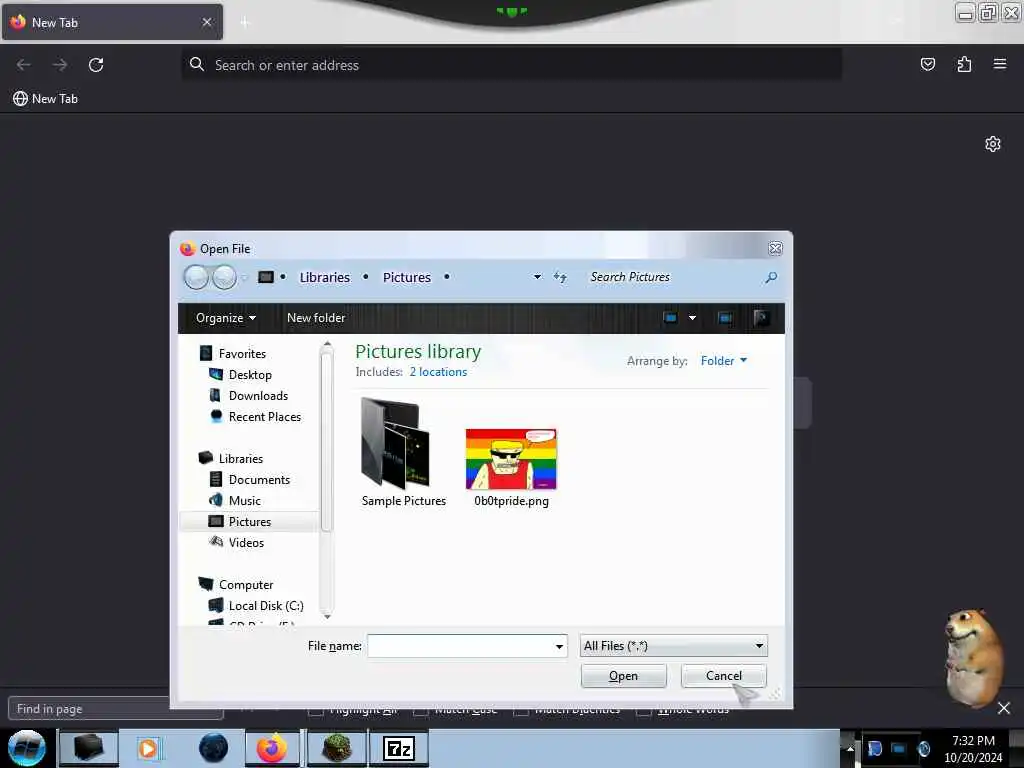Click the hamster desktop mascot
This screenshot has height=768, width=1024.
973,656
